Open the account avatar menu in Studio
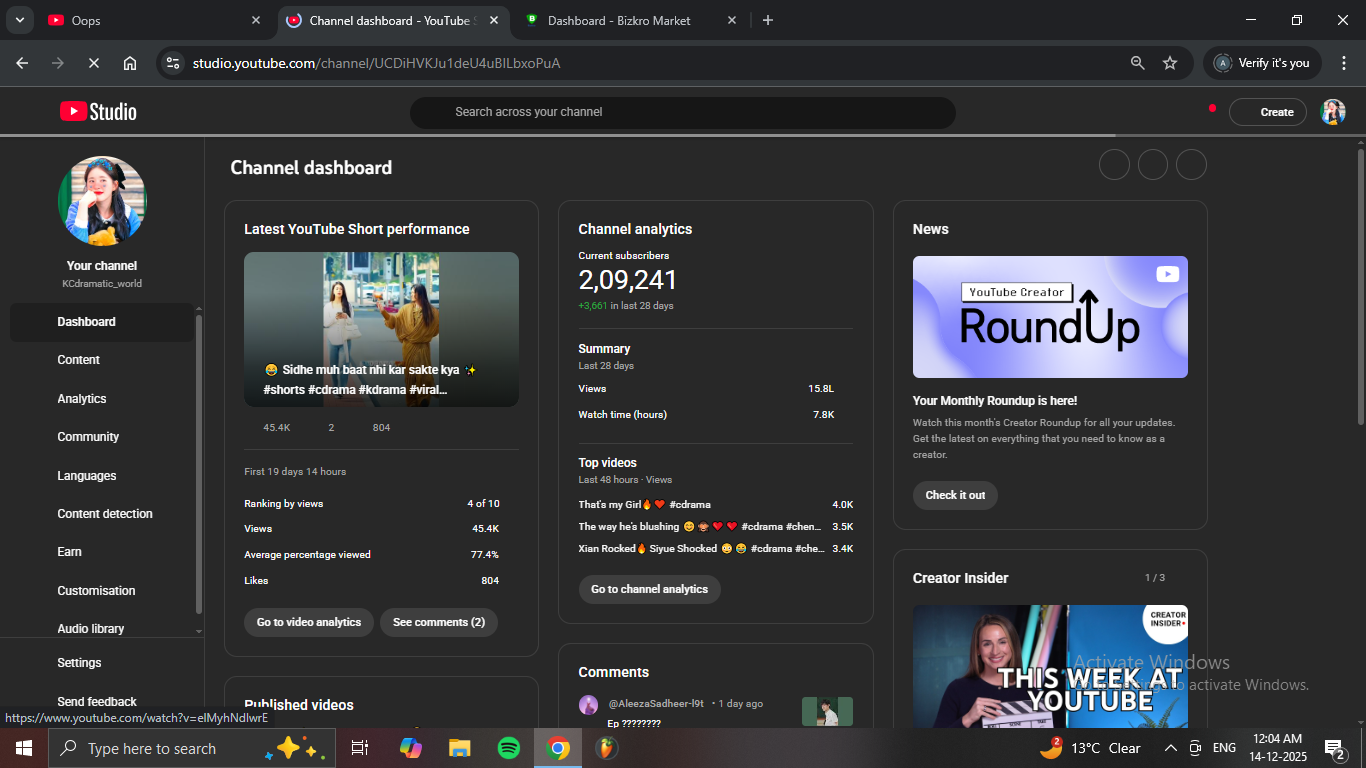 (x=1332, y=112)
